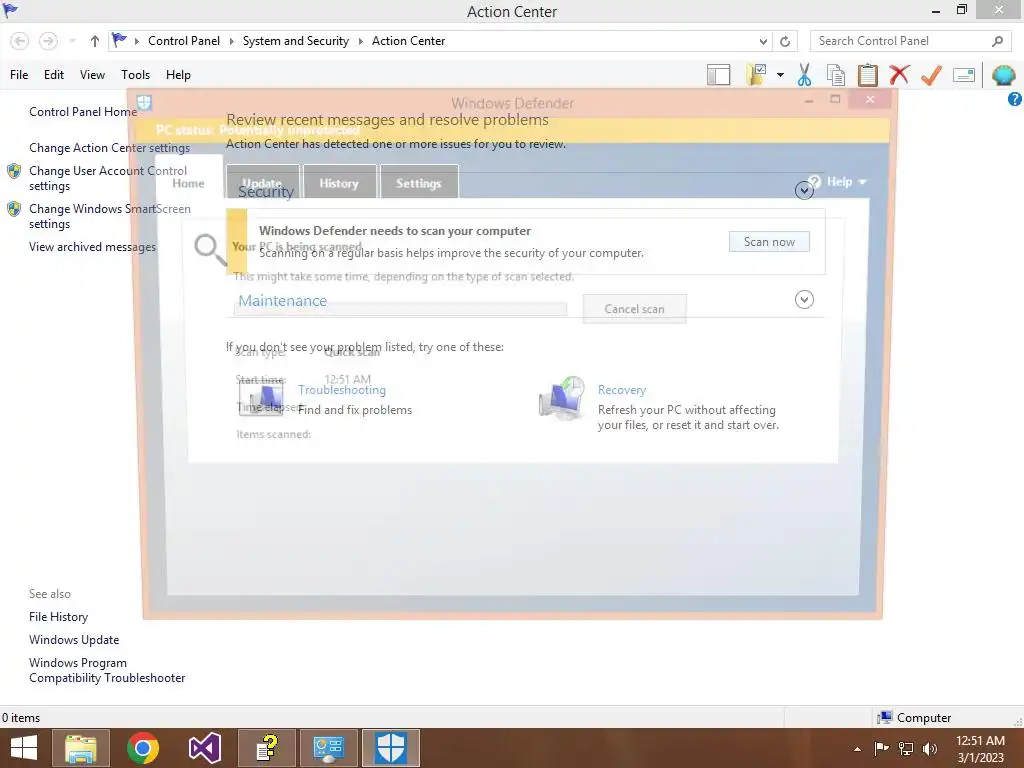
Task: Expand arrow after Control Panel breadcrumb
Action: (x=231, y=41)
